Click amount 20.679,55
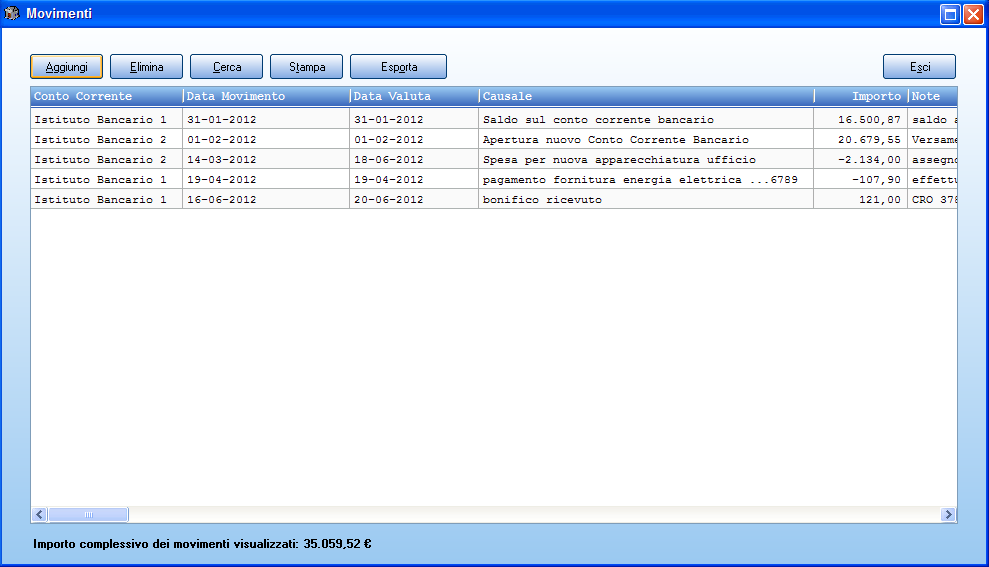 coord(860,139)
